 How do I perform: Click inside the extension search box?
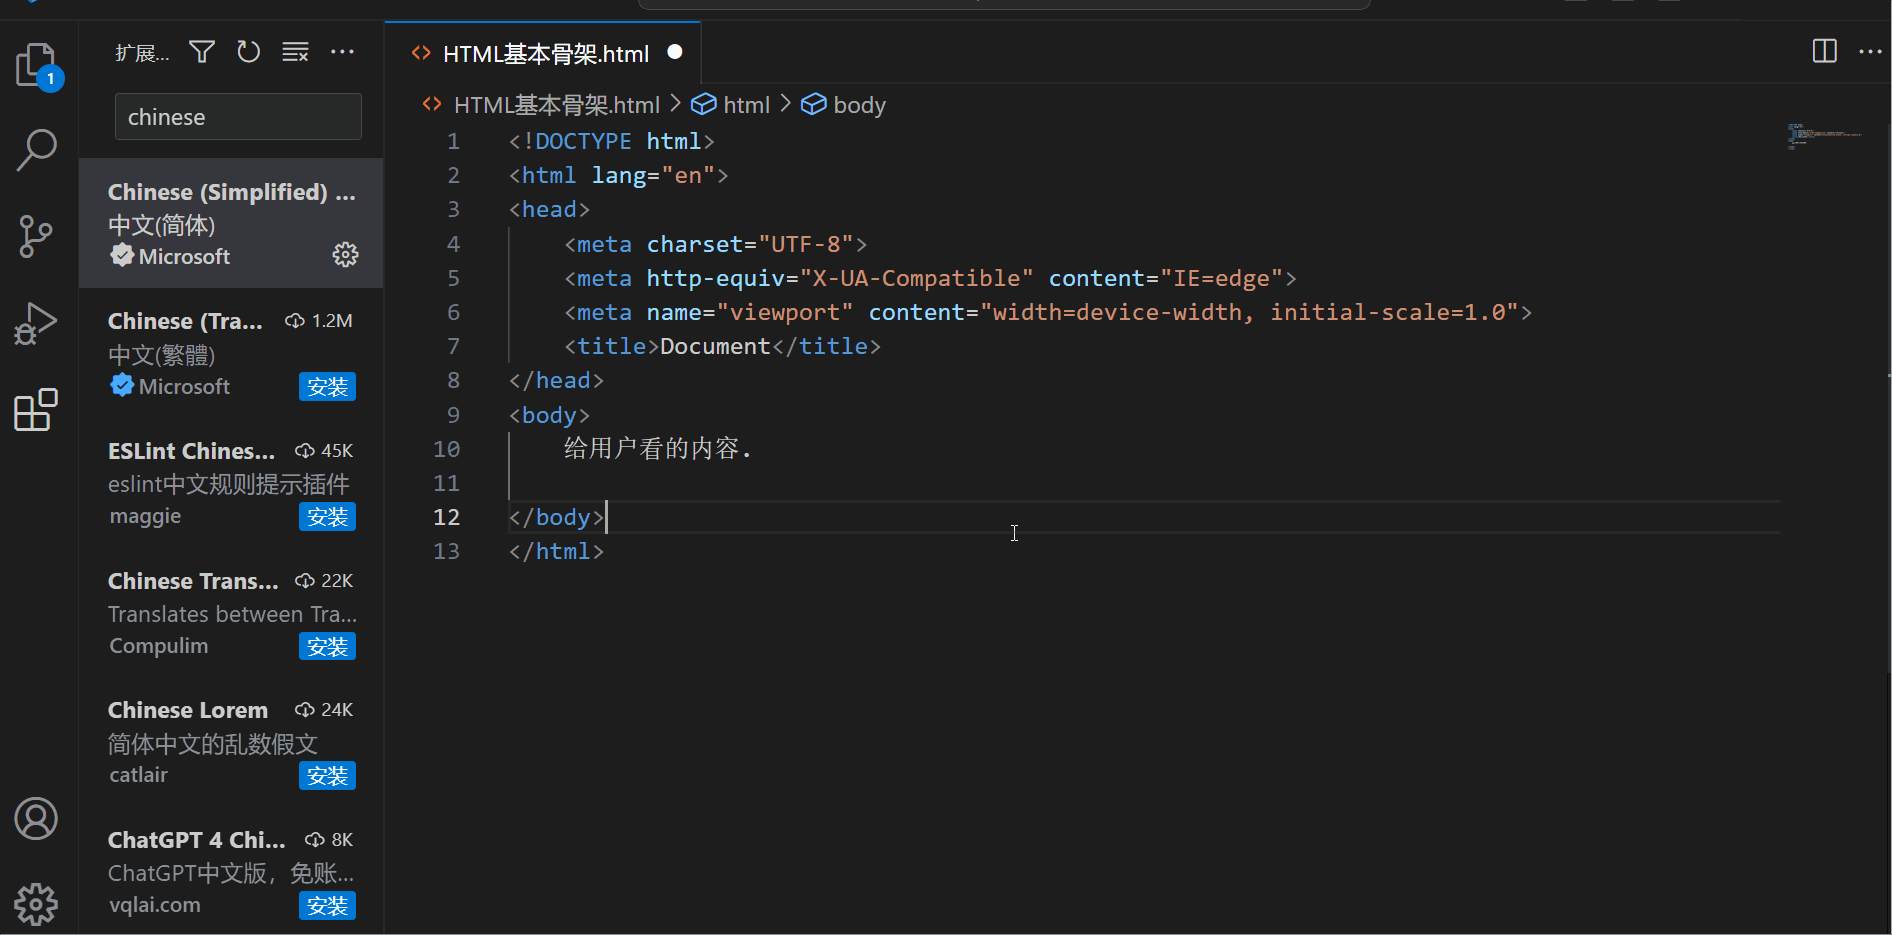(x=237, y=116)
